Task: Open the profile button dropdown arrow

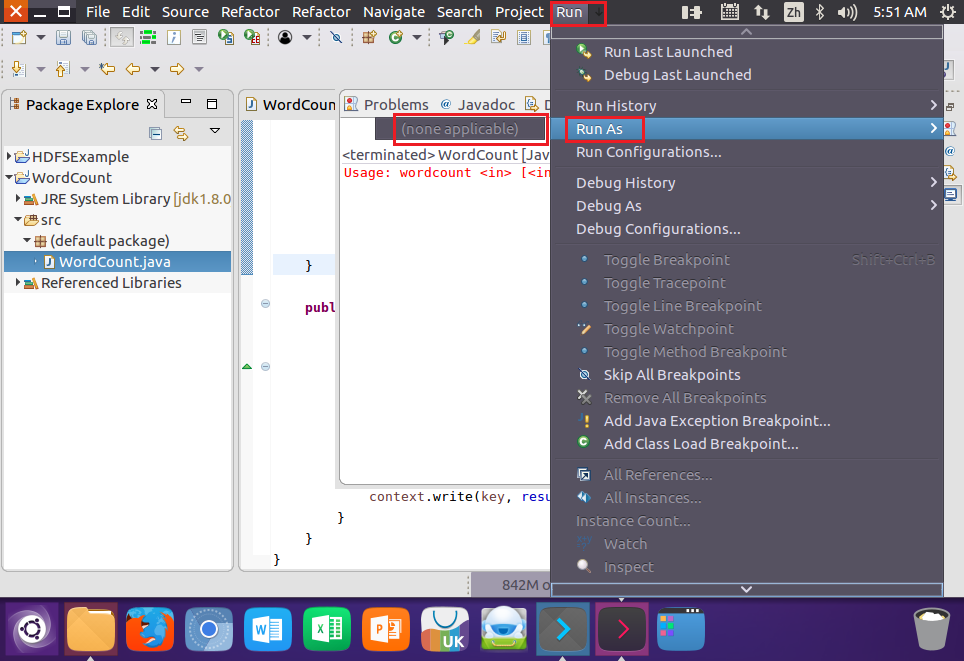Action: click(307, 38)
